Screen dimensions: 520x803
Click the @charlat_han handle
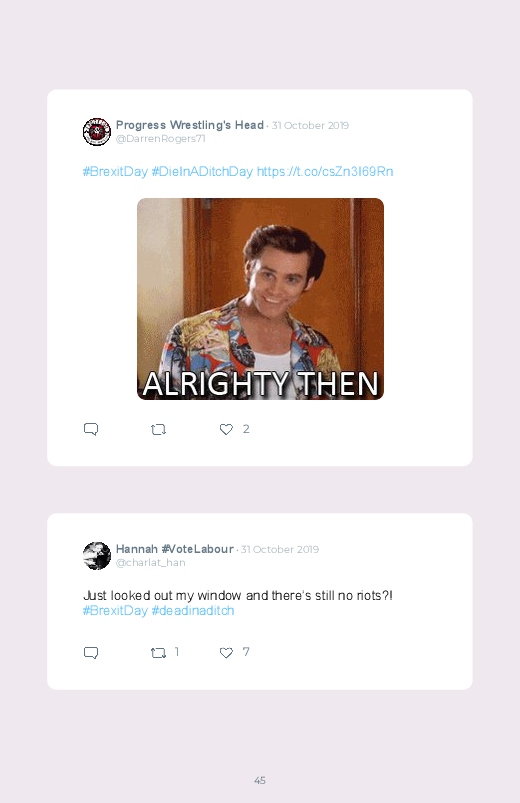click(151, 563)
